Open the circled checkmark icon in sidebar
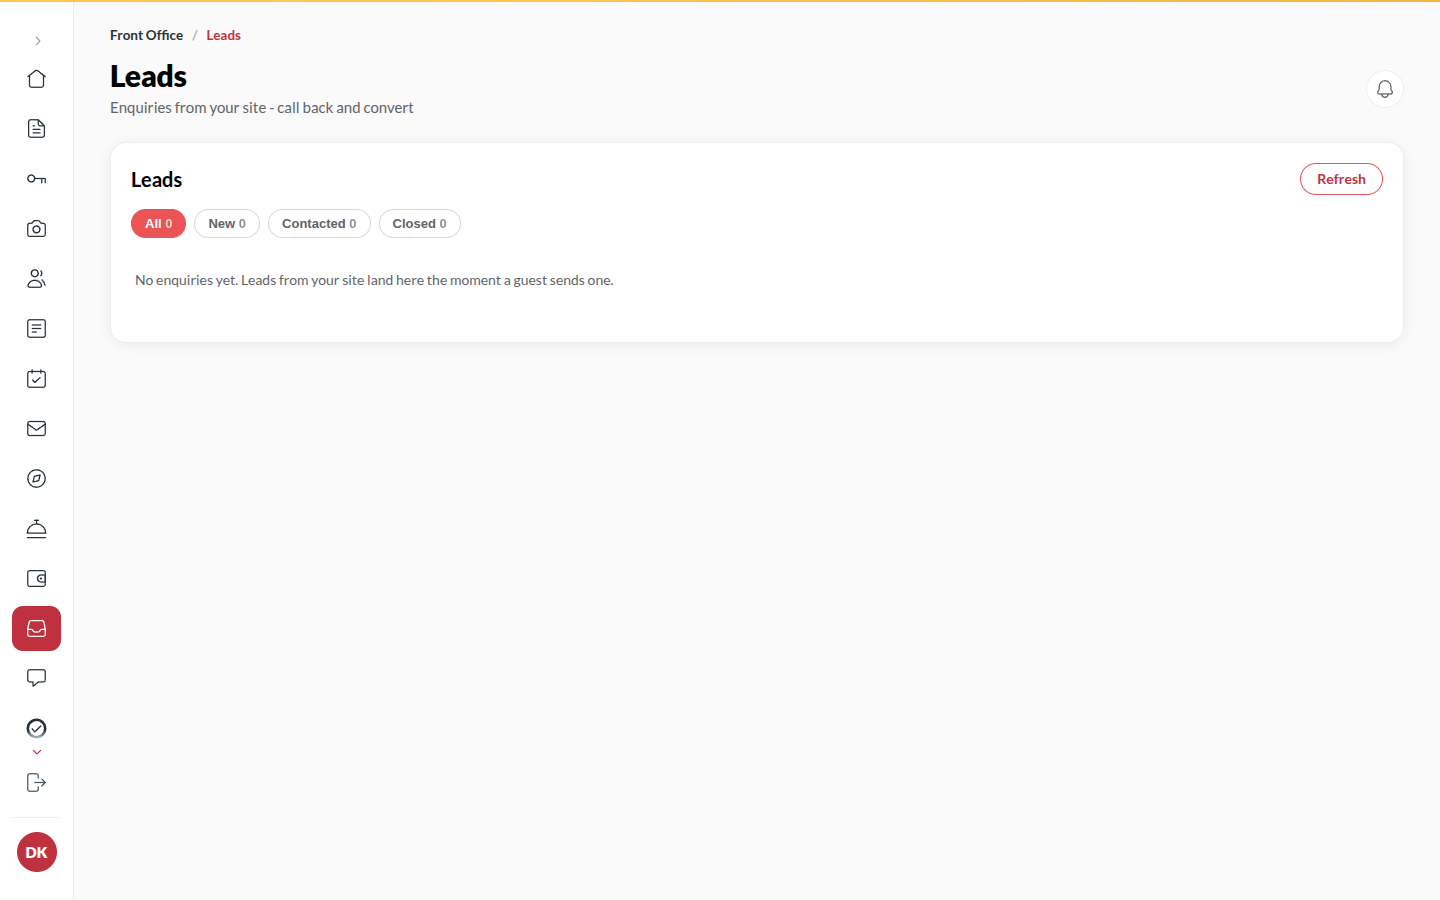The width and height of the screenshot is (1440, 900). tap(37, 728)
